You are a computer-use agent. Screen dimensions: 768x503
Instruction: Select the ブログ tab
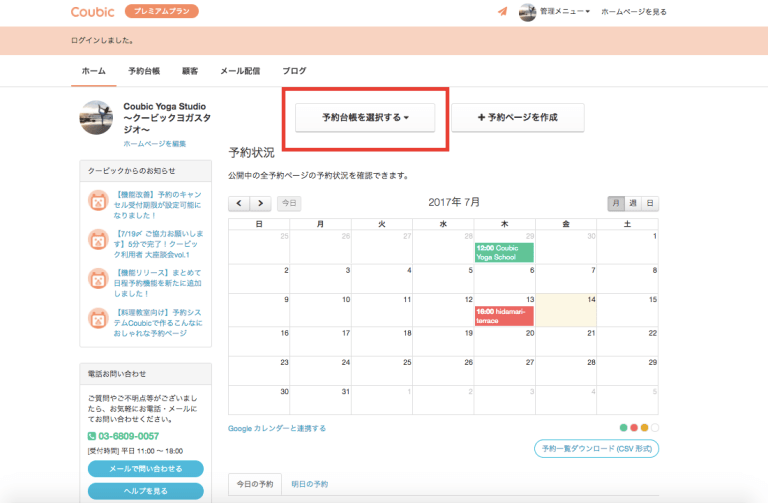(294, 71)
